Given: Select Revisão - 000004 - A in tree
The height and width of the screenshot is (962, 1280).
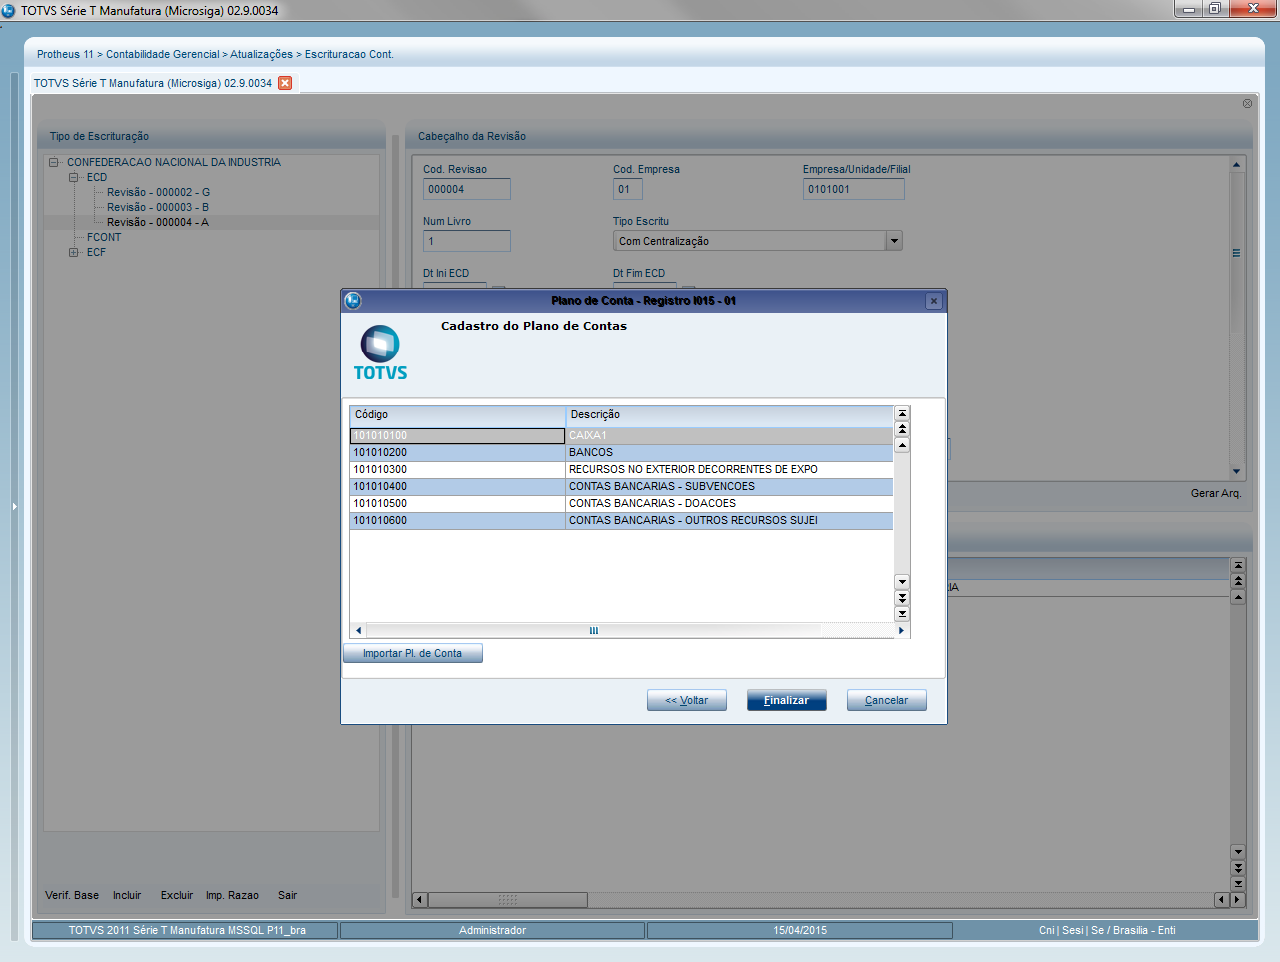Looking at the screenshot, I should click(158, 222).
